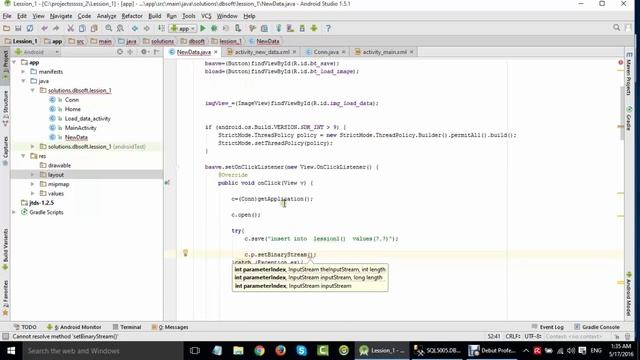This screenshot has height=360, width=640.
Task: Click the Find magnifier icon
Action: point(109,28)
